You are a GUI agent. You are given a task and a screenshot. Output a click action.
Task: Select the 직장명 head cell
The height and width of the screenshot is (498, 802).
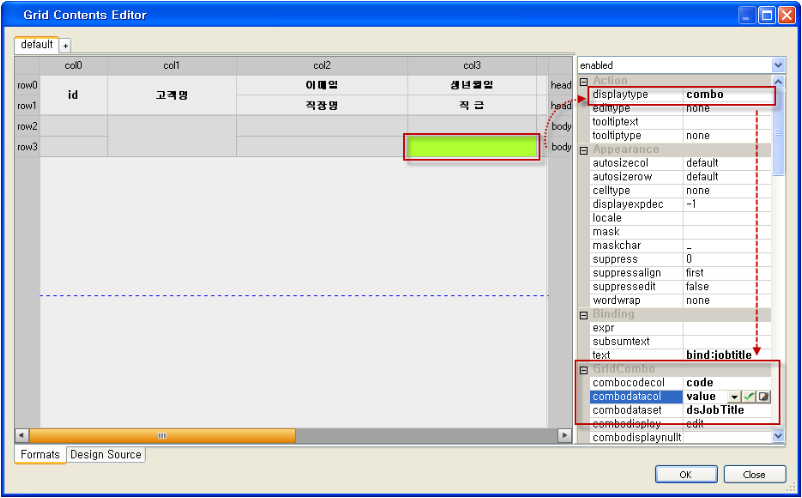(x=322, y=105)
